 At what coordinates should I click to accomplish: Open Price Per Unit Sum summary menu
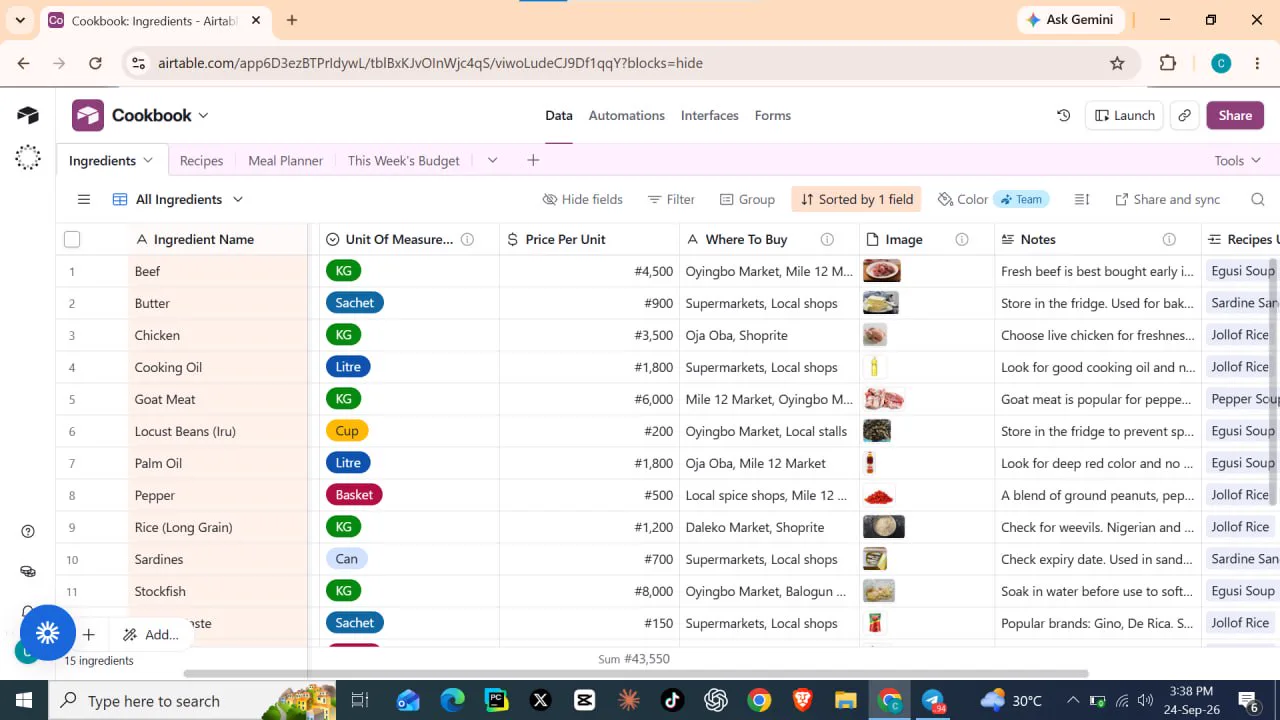634,659
